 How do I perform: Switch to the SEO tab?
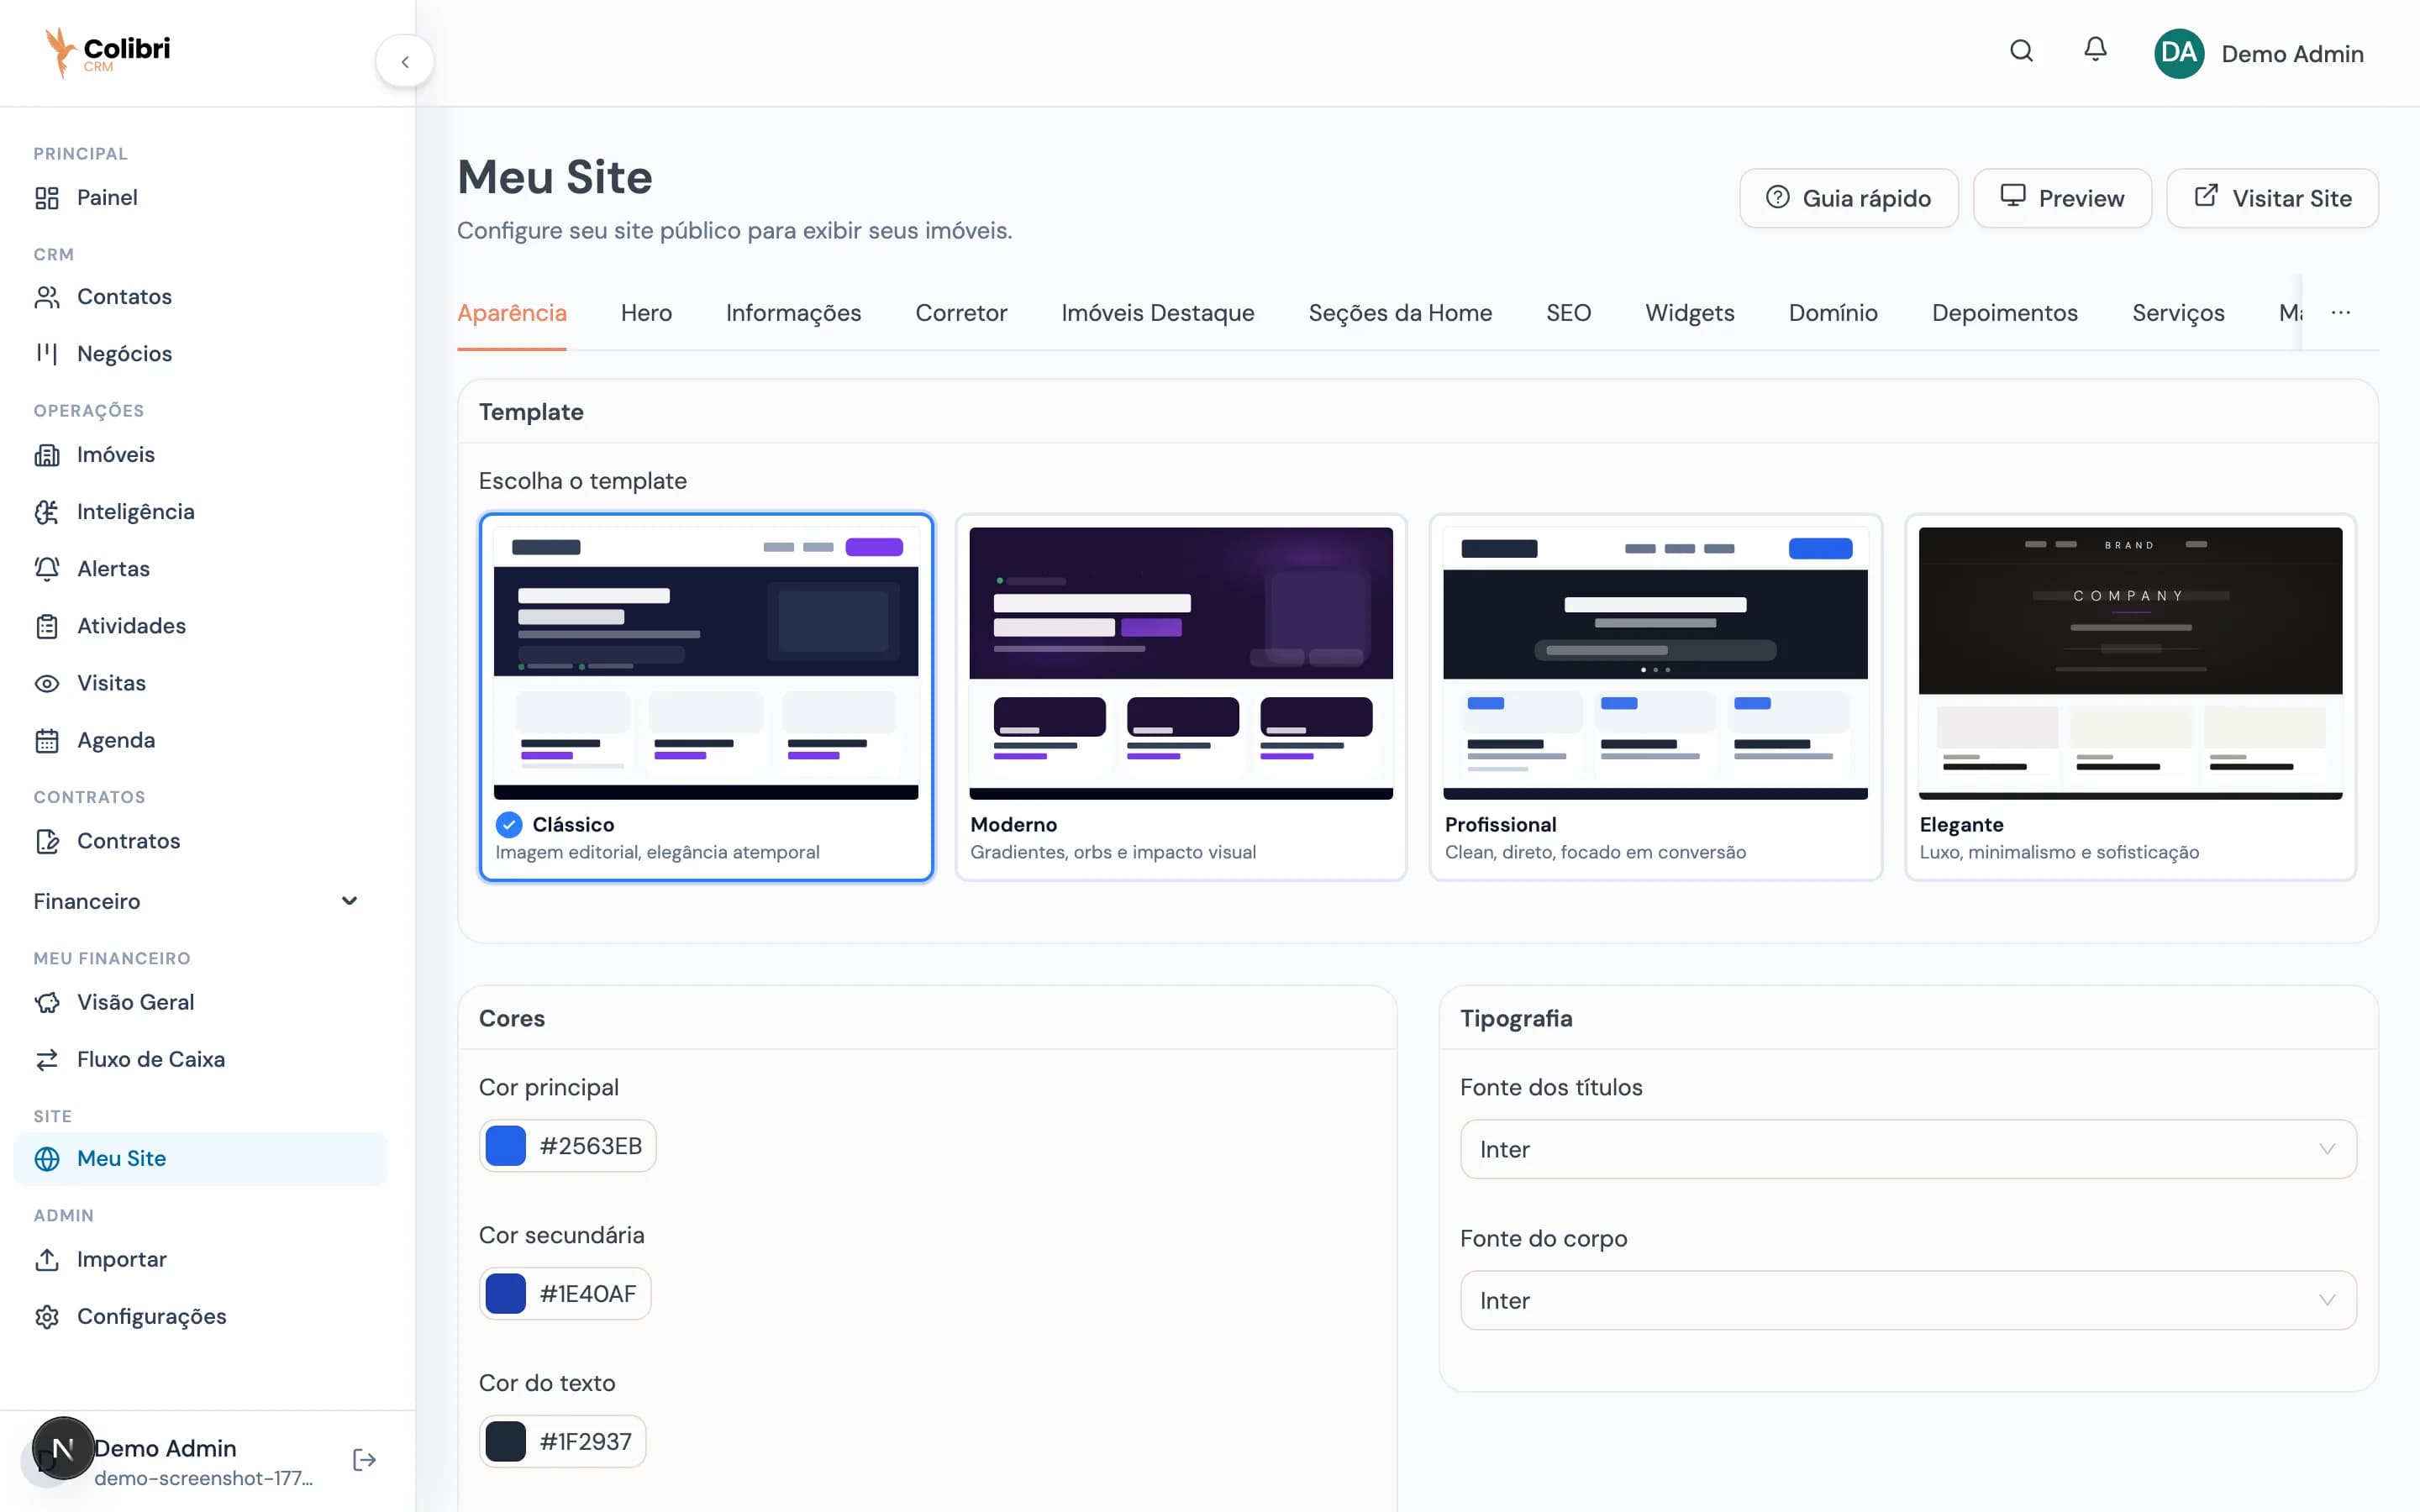[1568, 313]
